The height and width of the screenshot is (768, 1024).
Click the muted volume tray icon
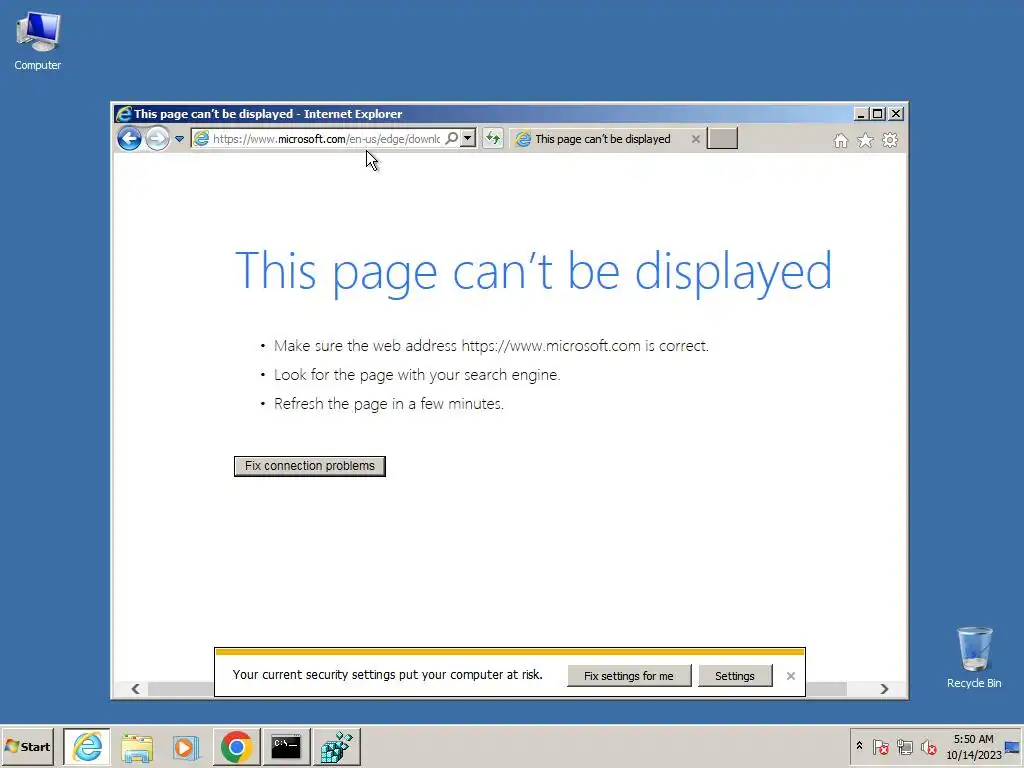[929, 746]
